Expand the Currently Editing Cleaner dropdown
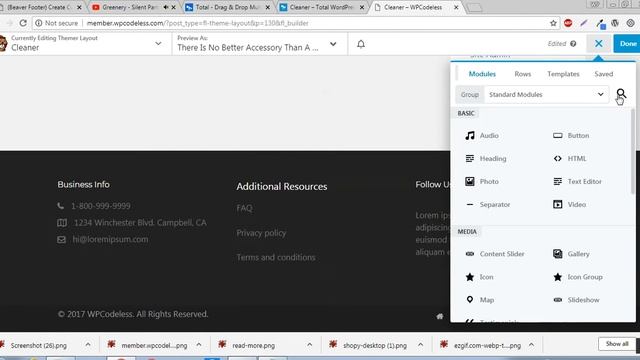 158,43
